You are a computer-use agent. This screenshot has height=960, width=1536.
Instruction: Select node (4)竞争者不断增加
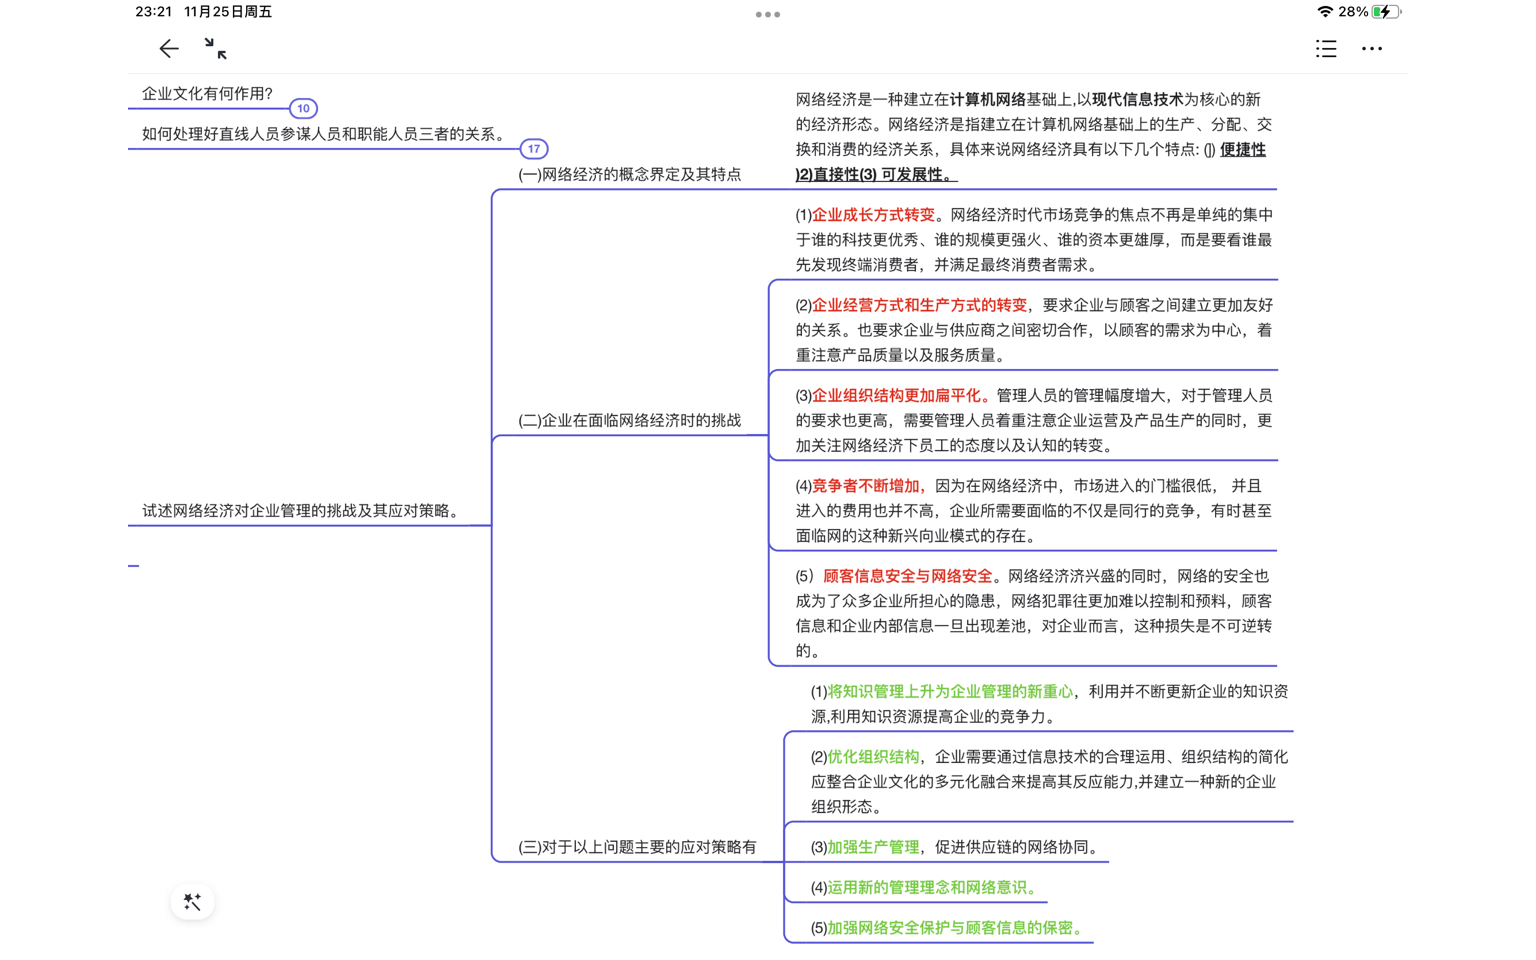coord(1034,510)
